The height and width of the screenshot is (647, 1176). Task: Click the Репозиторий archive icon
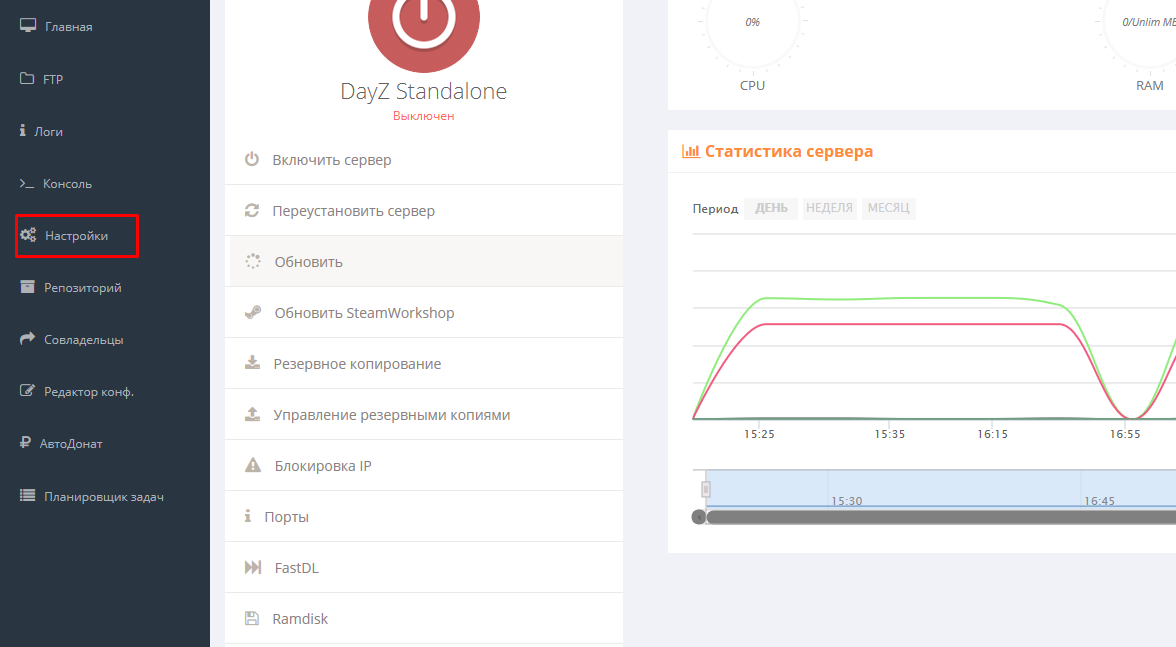tap(27, 288)
